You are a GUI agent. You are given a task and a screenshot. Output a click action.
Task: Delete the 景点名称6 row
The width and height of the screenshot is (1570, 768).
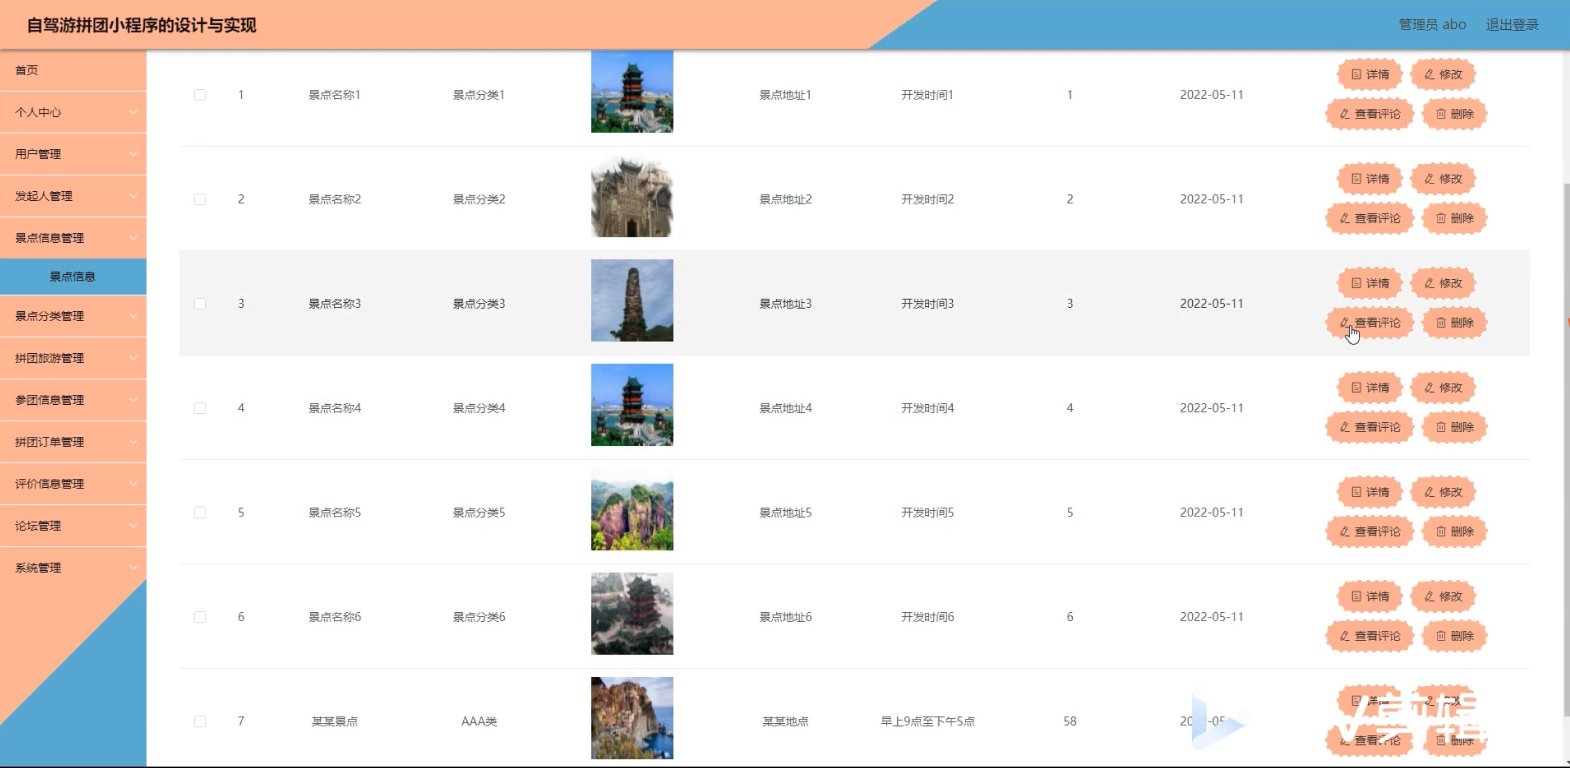pos(1455,636)
